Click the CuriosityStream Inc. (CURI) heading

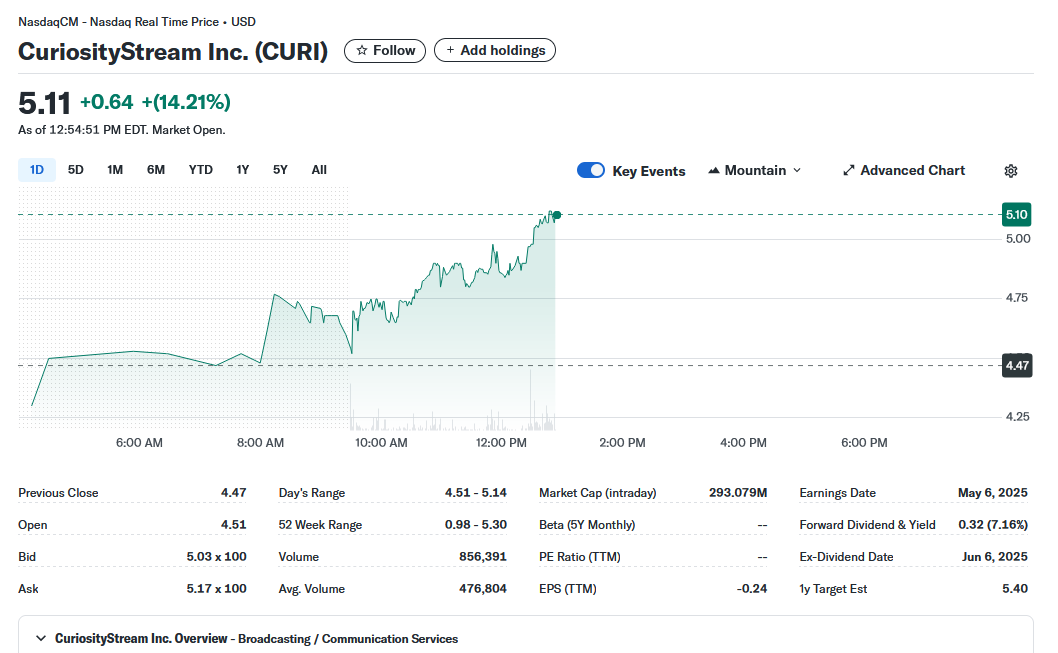pyautogui.click(x=173, y=52)
